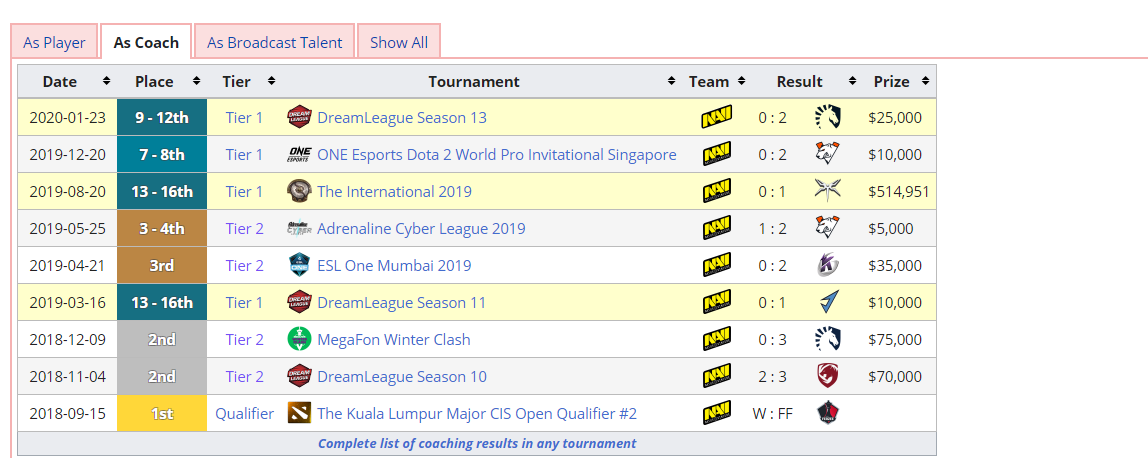Click the Kuala Lumpur Major Dota icon

299,413
